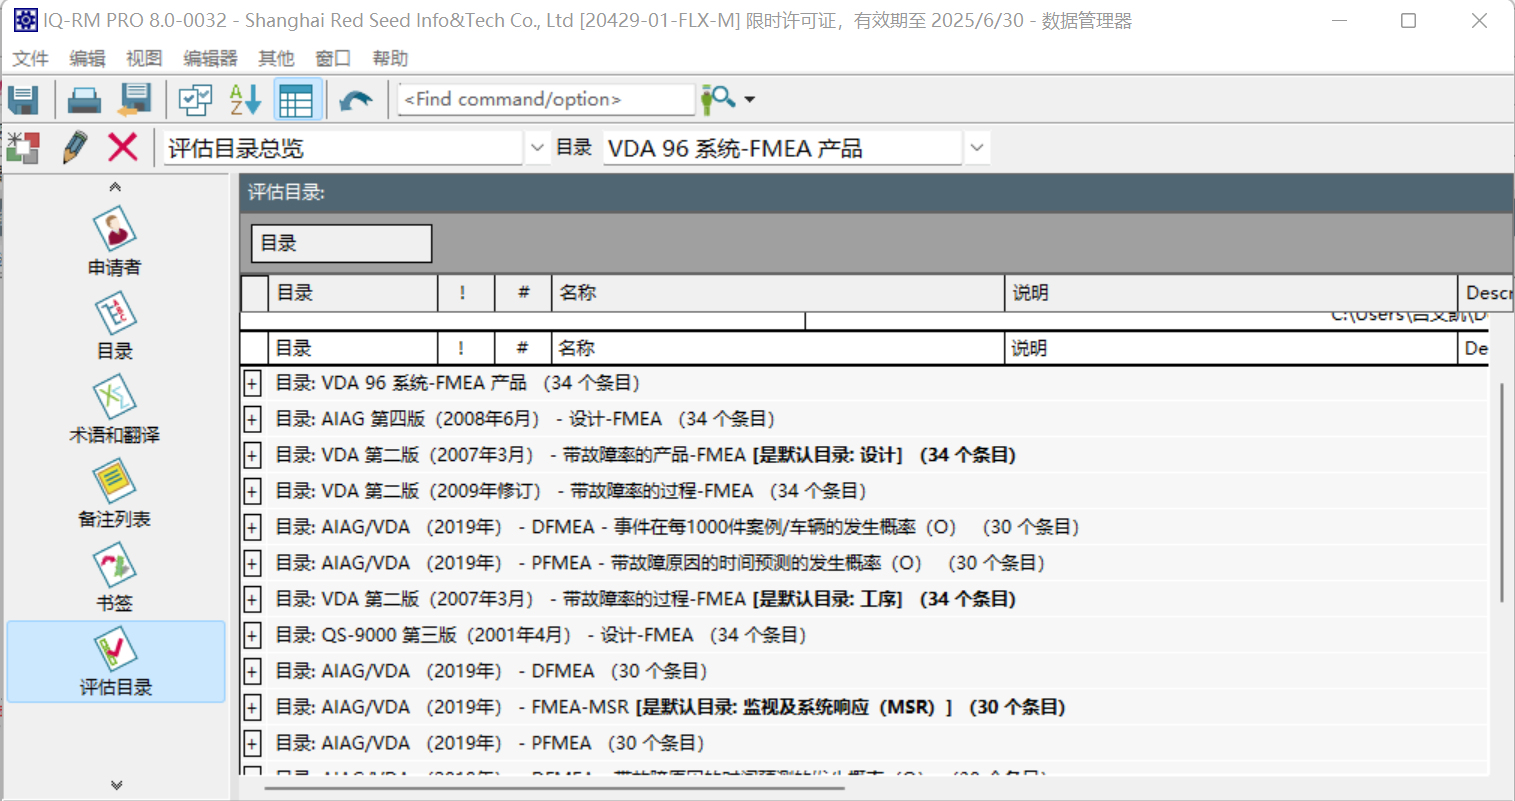This screenshot has width=1515, height=801.
Task: Open the 文件 menu
Action: pyautogui.click(x=30, y=58)
